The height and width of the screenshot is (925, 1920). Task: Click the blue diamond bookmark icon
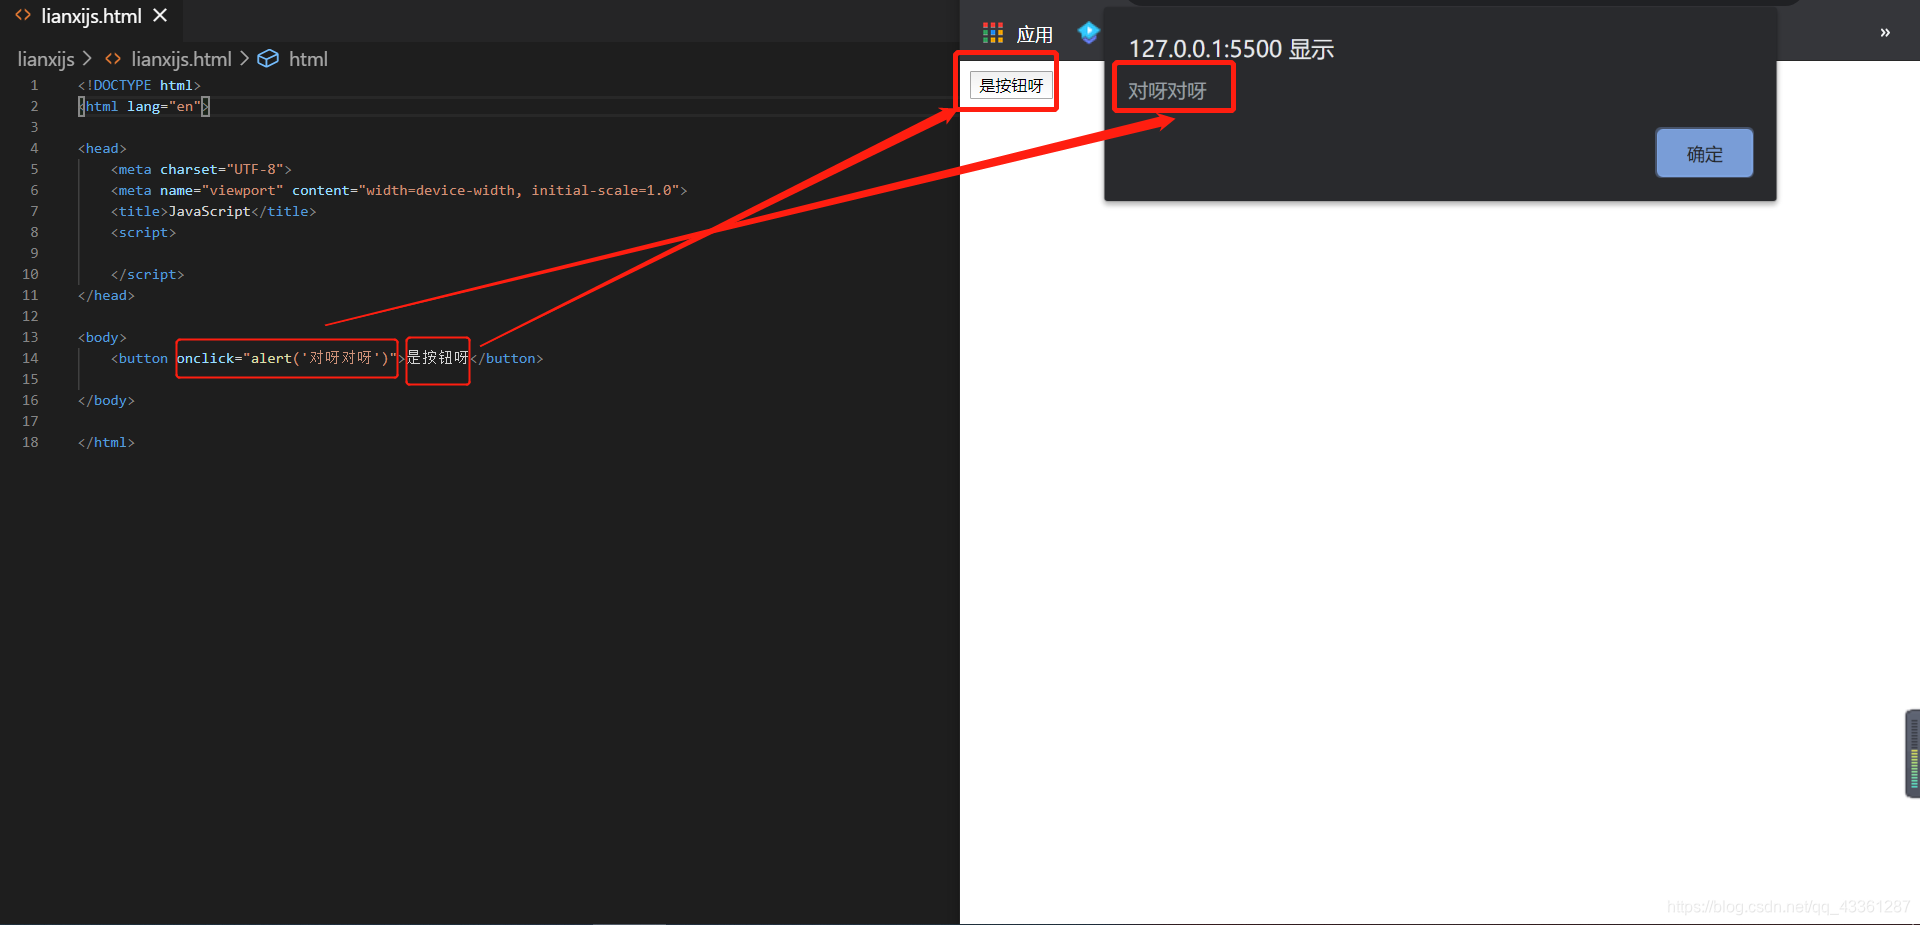(1088, 33)
